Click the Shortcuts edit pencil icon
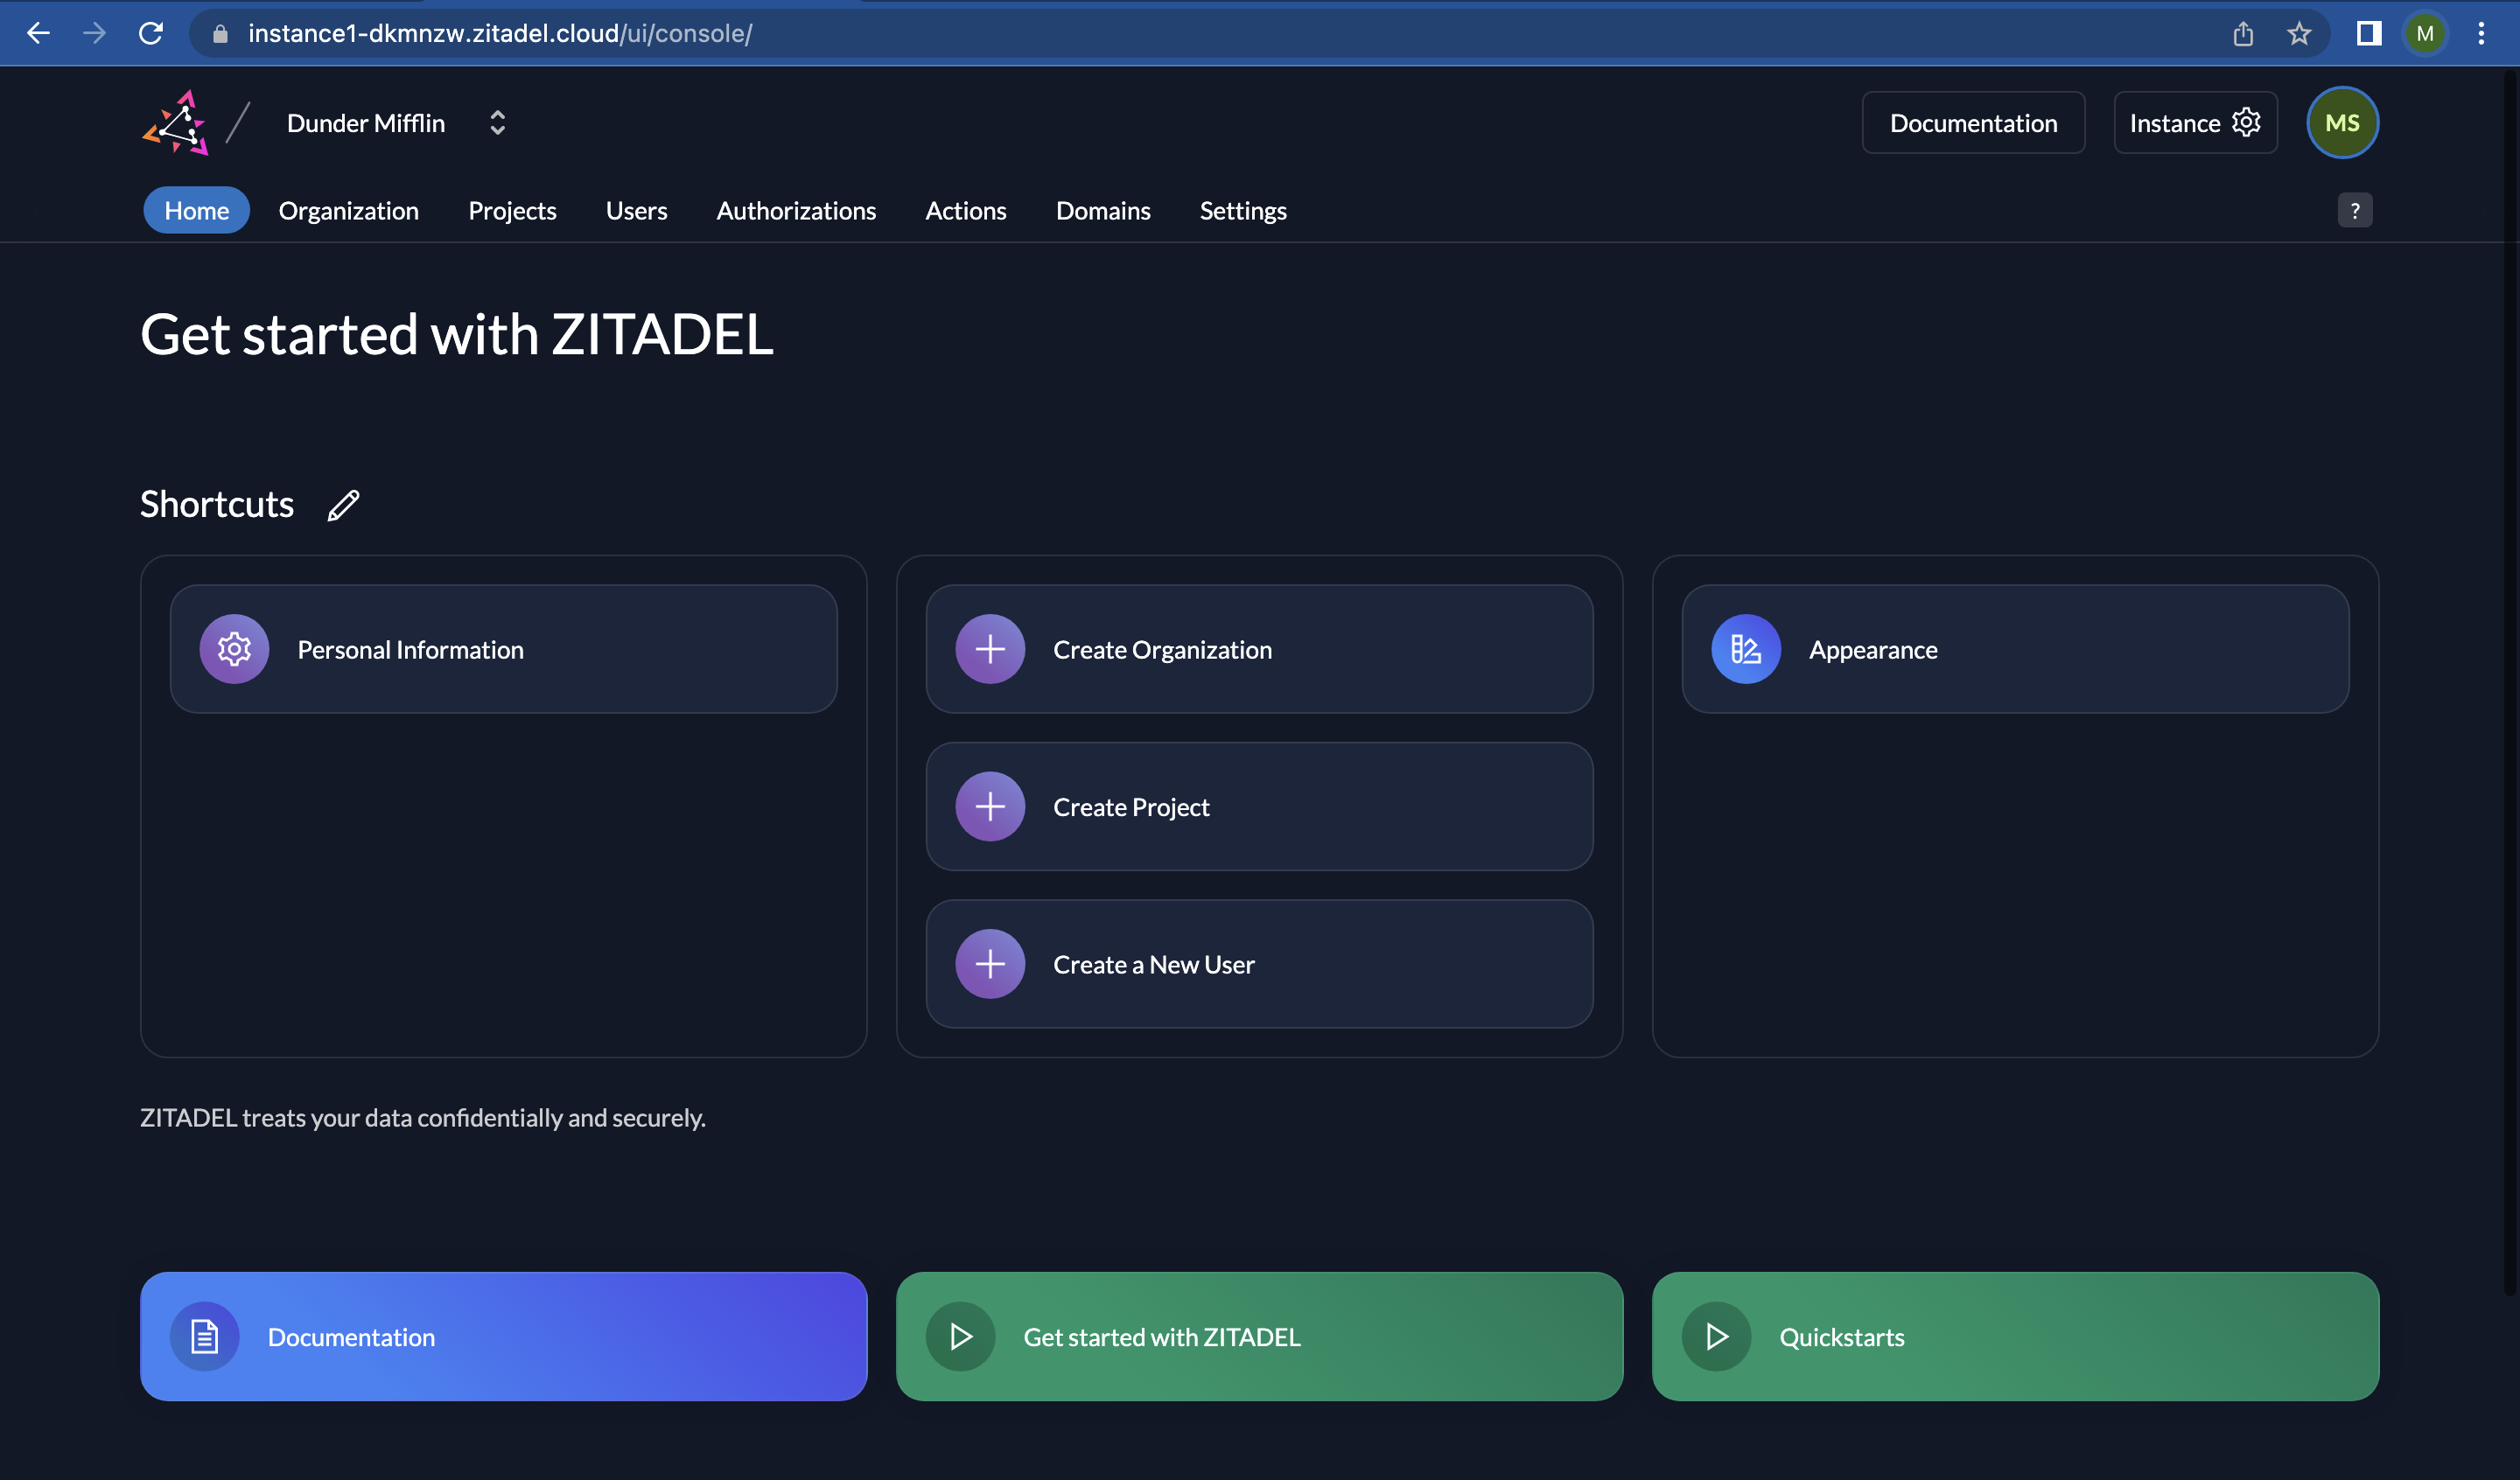The image size is (2520, 1480). tap(344, 504)
